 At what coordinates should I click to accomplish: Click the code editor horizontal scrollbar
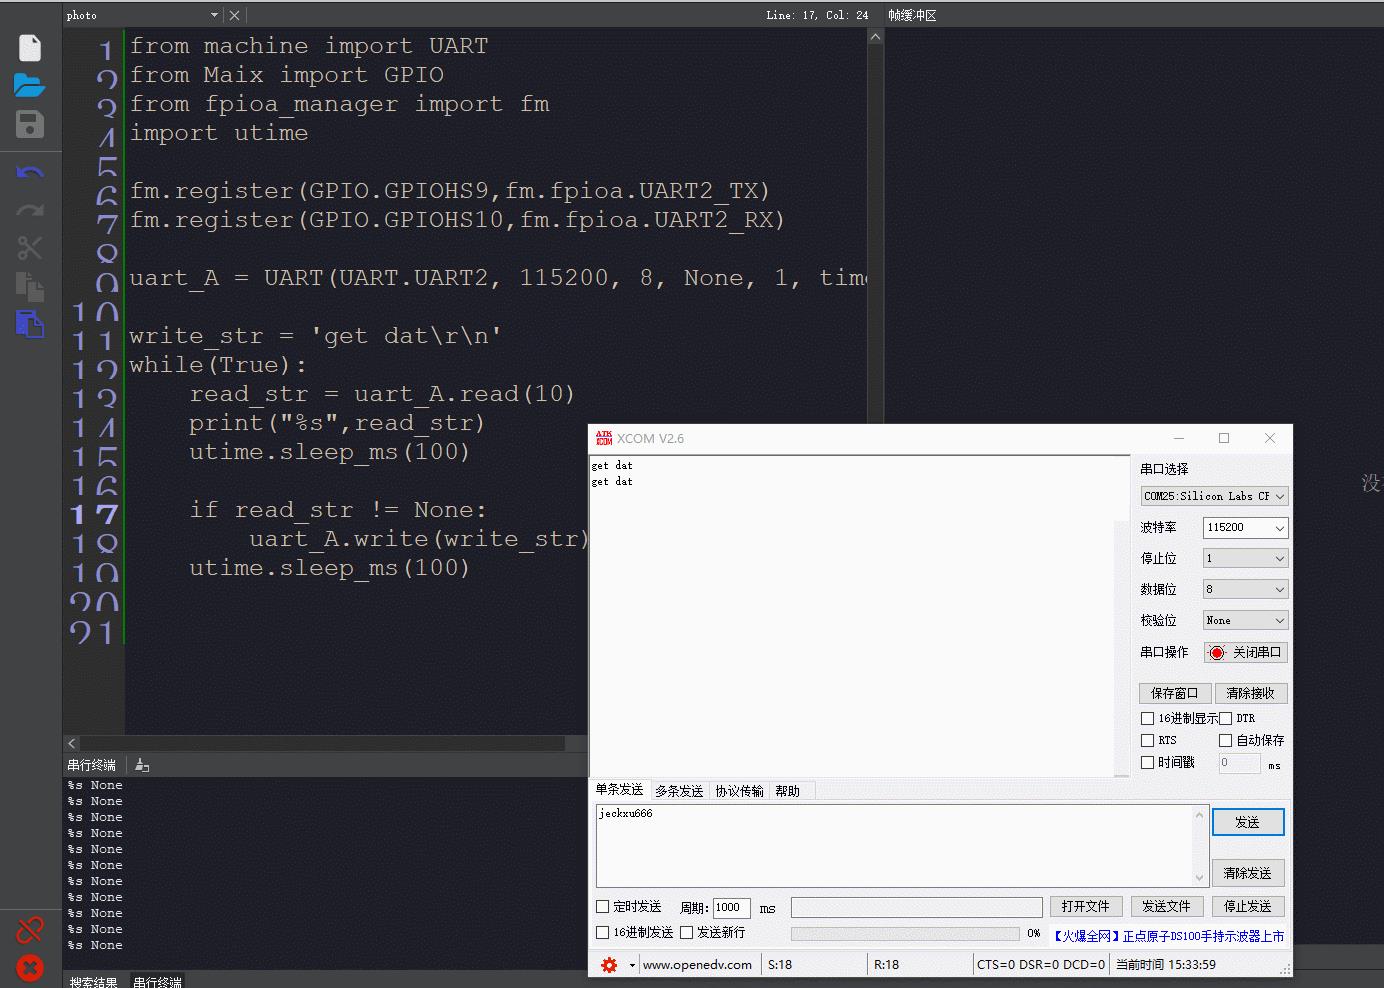(x=322, y=743)
